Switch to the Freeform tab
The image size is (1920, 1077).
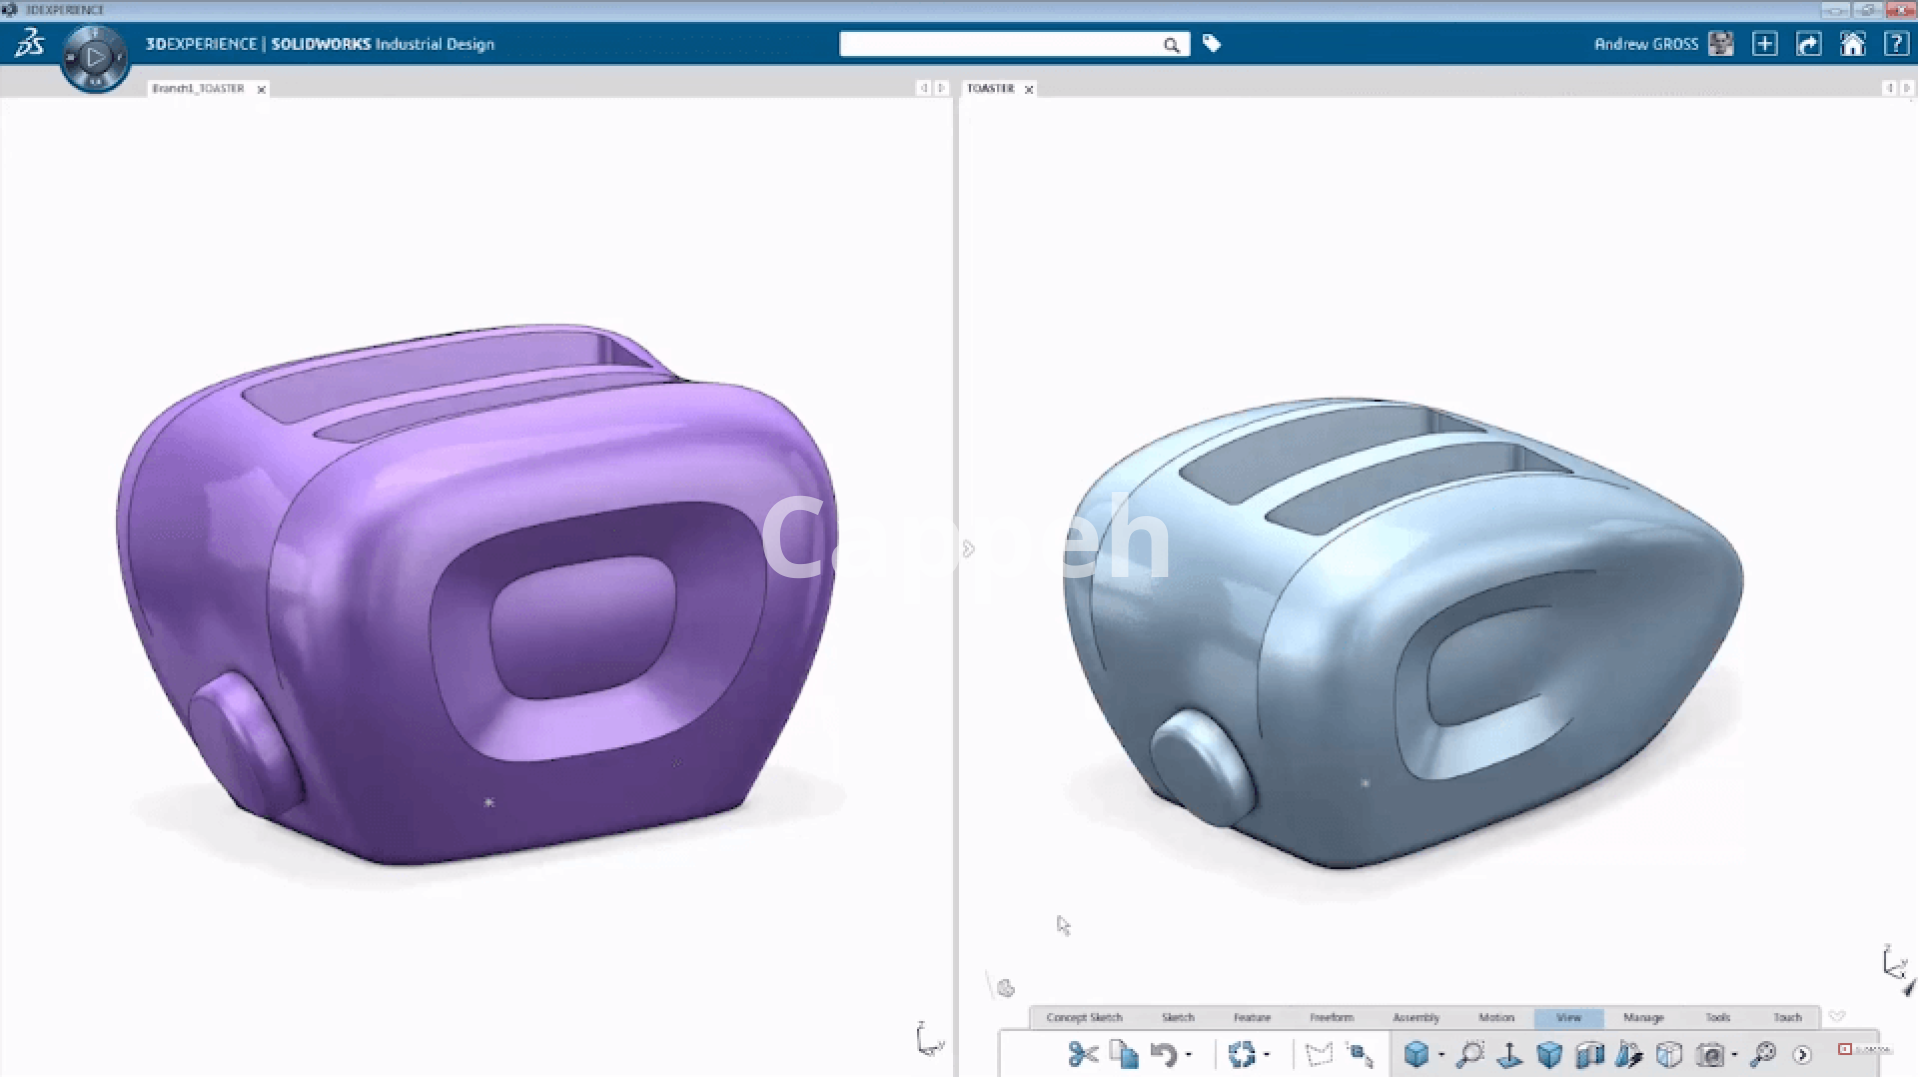click(x=1331, y=1017)
